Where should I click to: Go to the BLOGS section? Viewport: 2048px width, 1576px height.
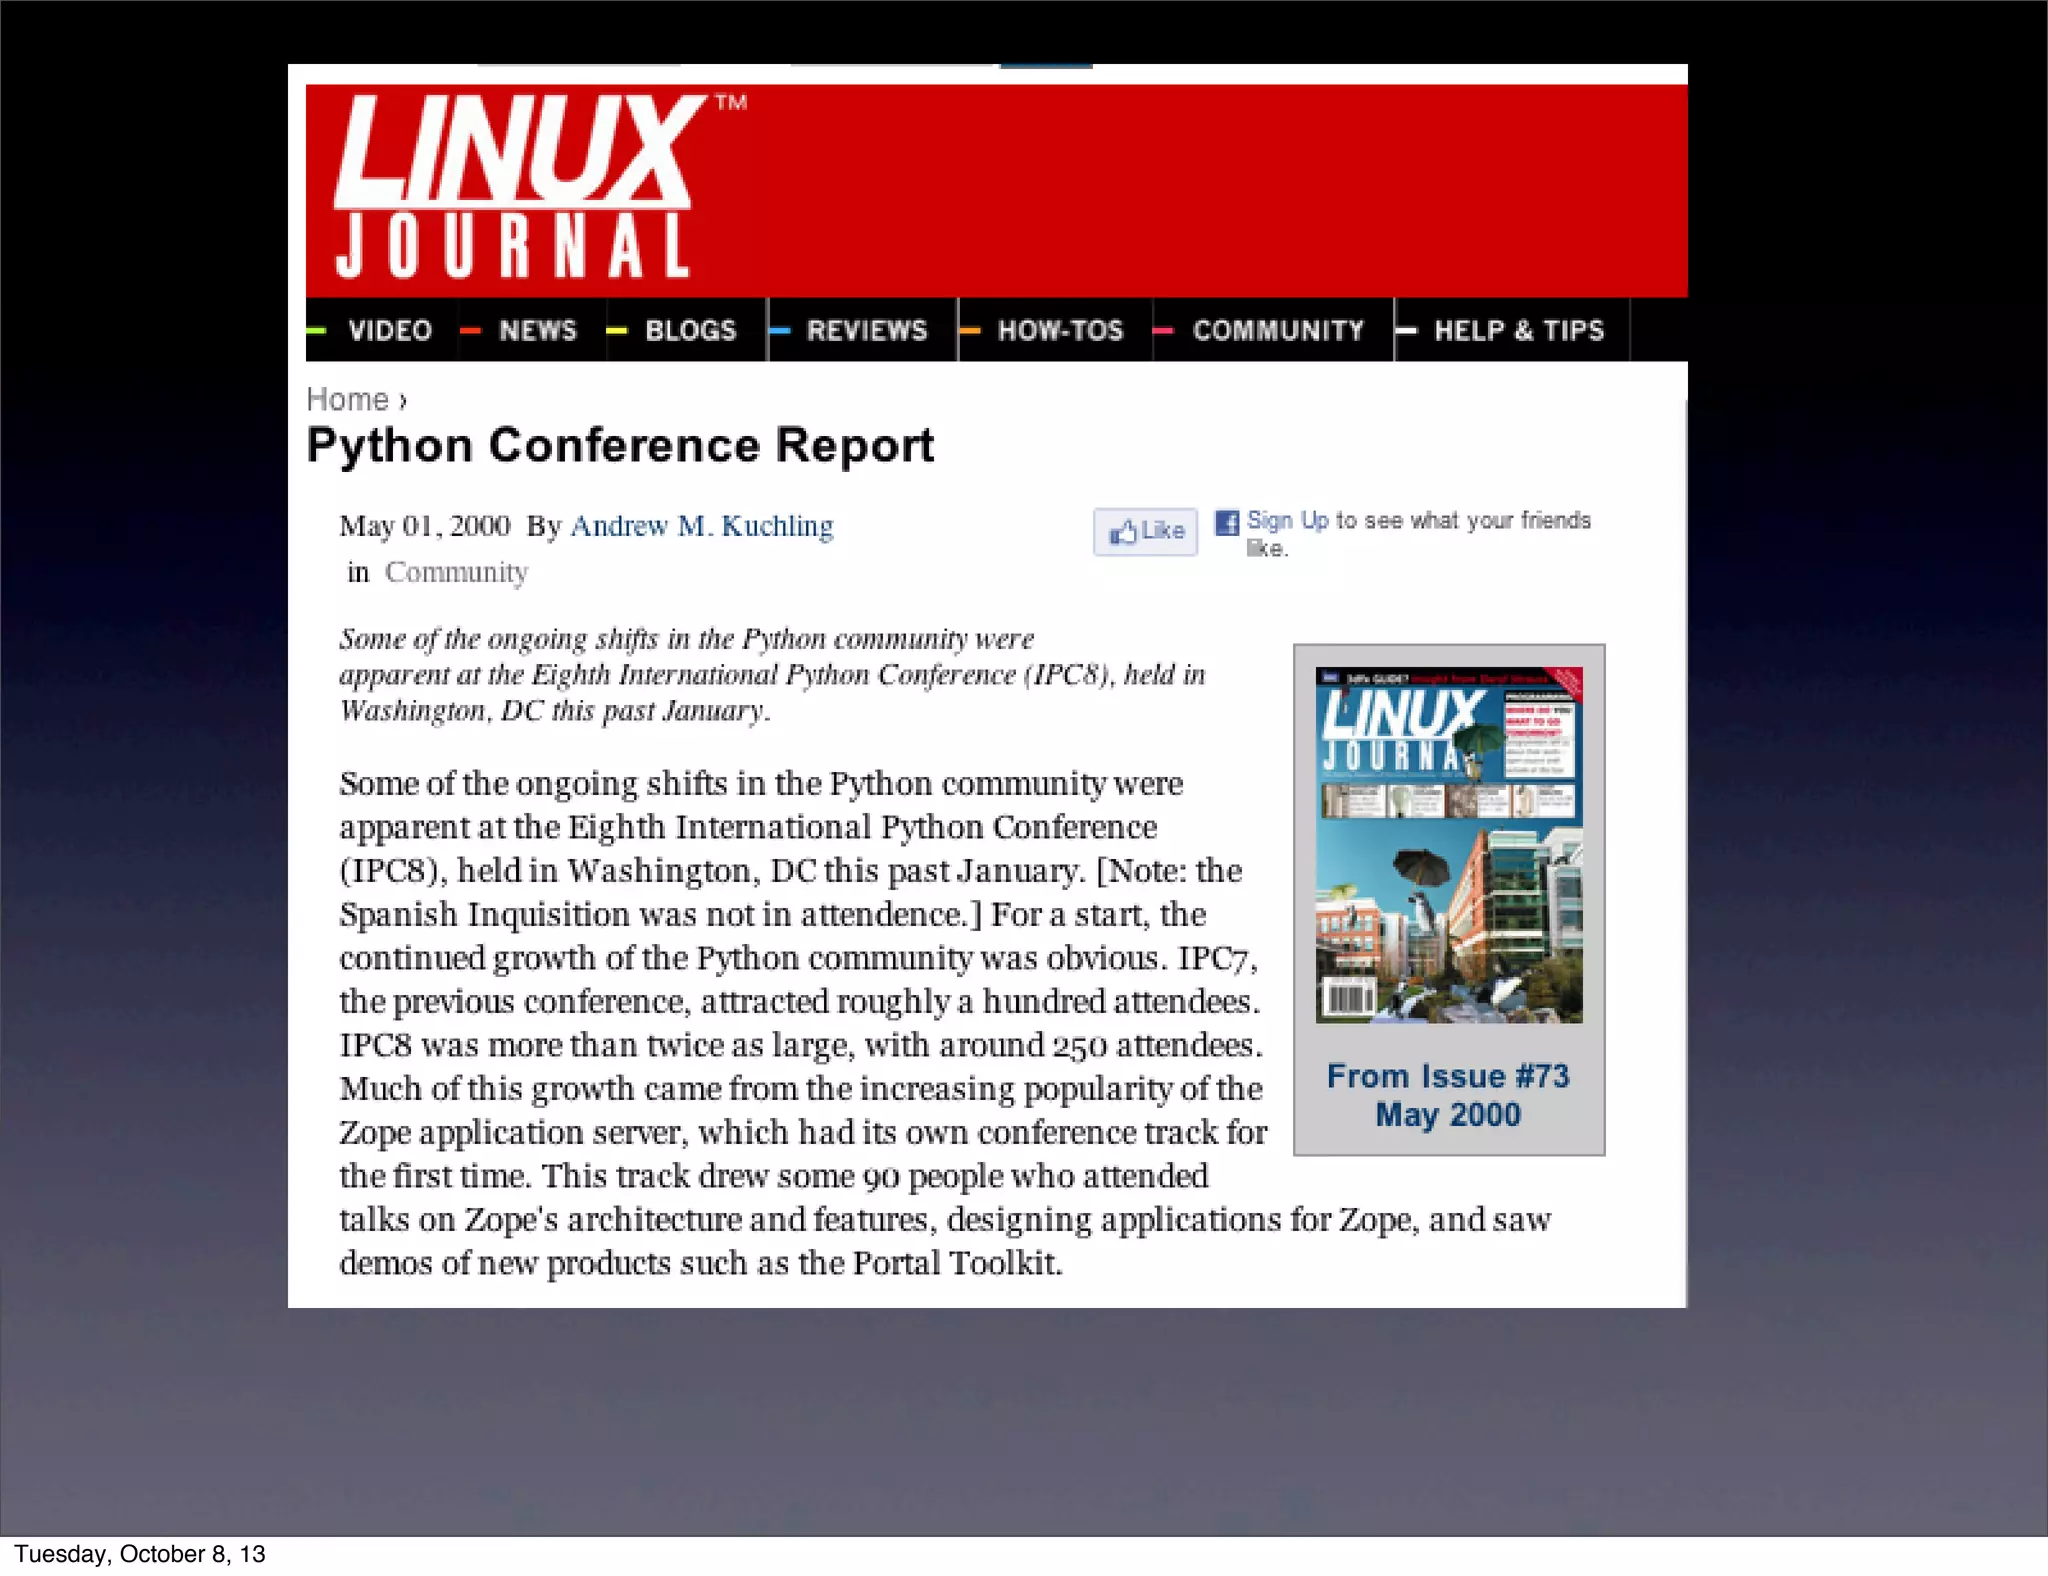coord(690,331)
